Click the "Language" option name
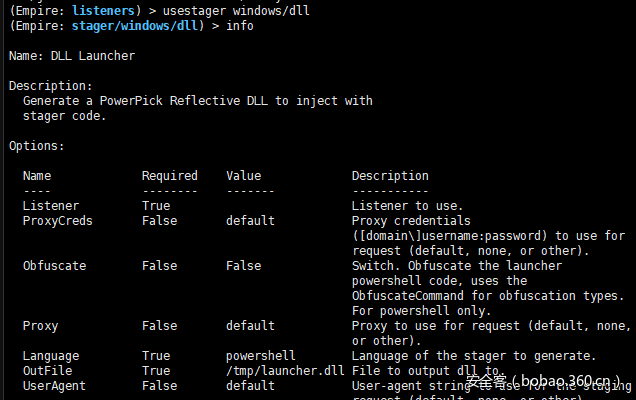The image size is (636, 400). pos(51,356)
